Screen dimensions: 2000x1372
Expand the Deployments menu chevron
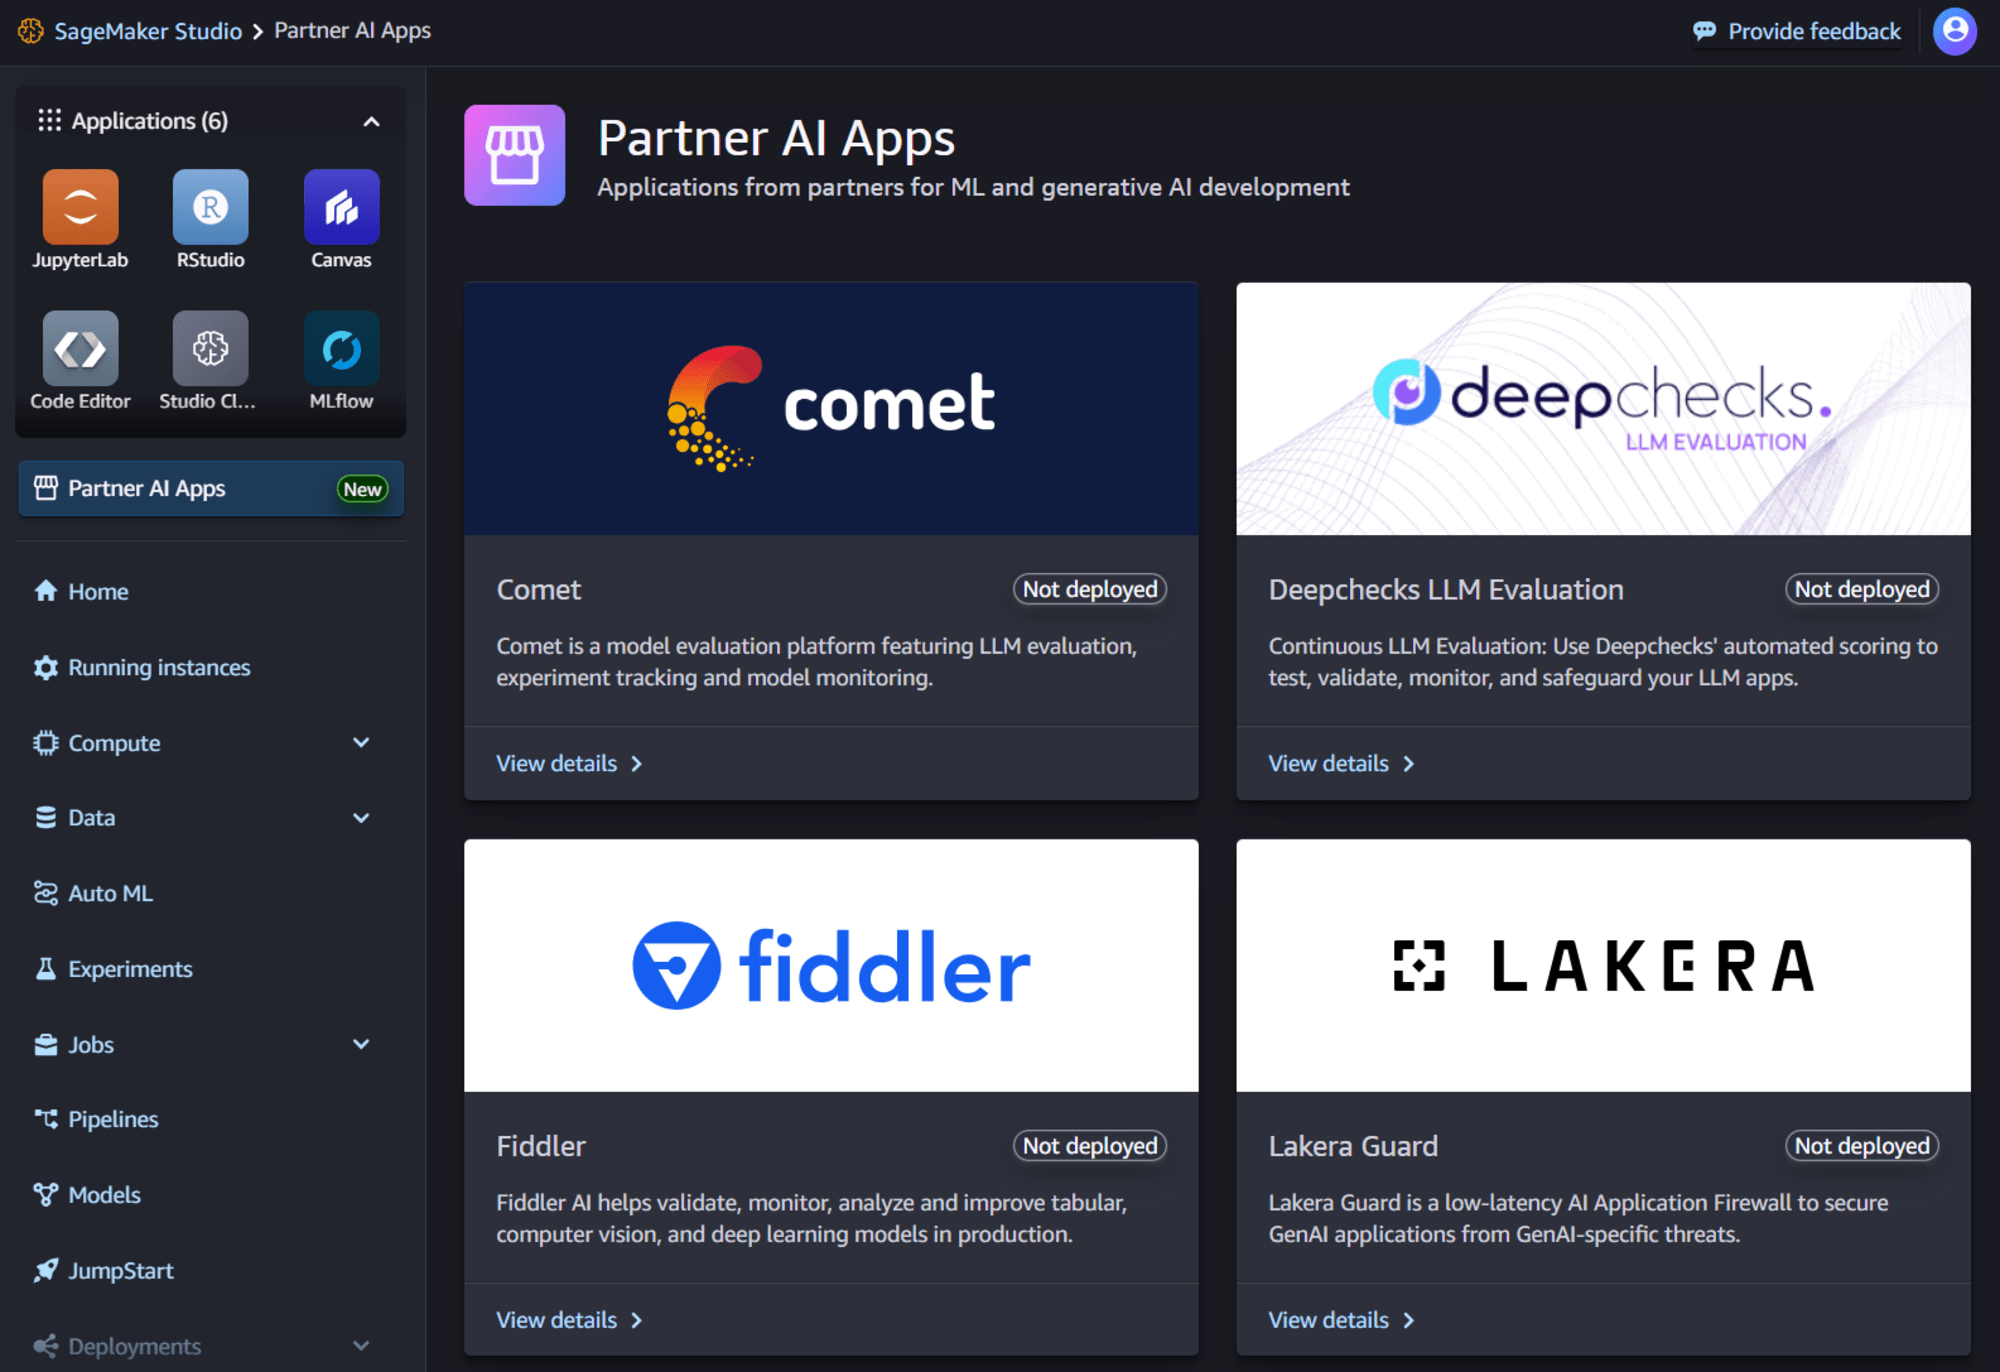pyautogui.click(x=361, y=1345)
